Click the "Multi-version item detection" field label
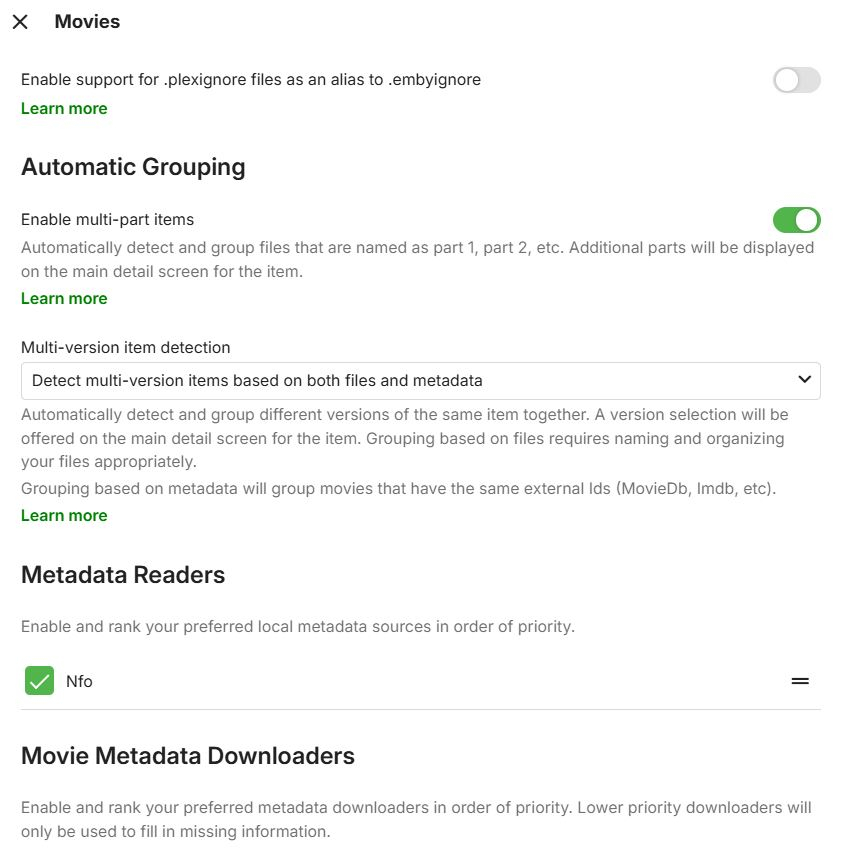The width and height of the screenshot is (855, 848). tap(126, 347)
